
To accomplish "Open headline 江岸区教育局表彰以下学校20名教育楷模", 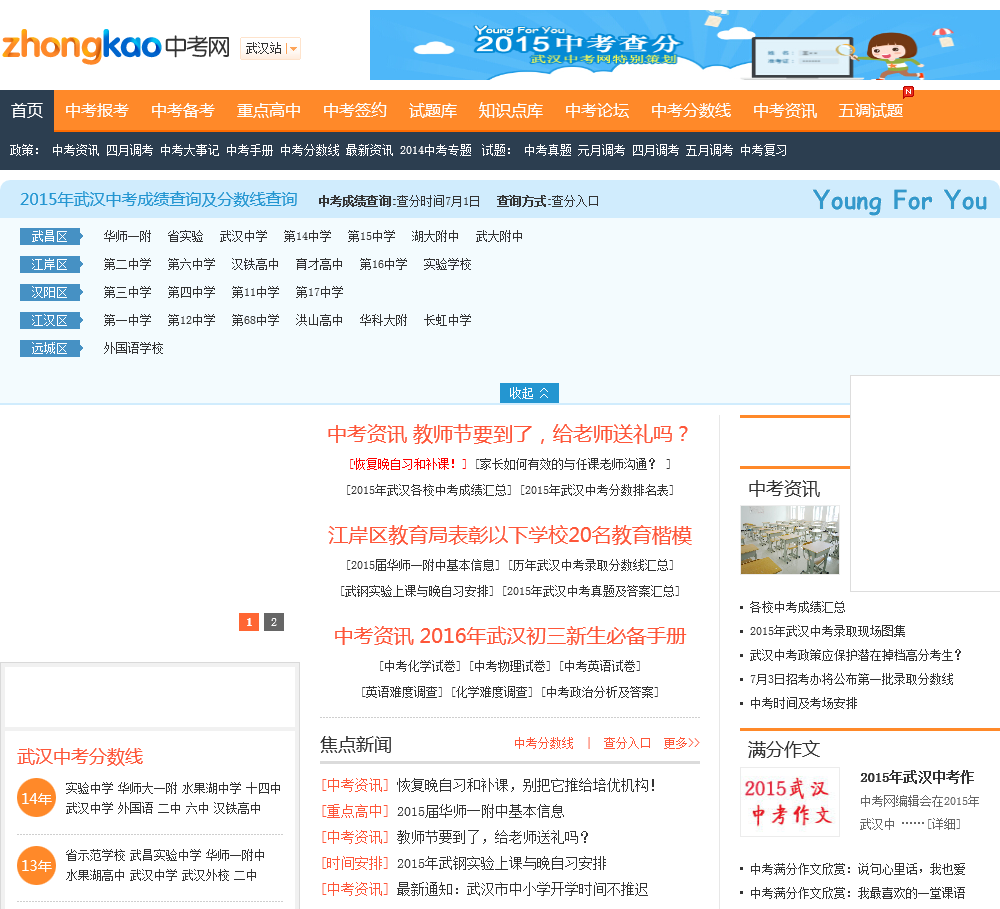I will coord(510,535).
